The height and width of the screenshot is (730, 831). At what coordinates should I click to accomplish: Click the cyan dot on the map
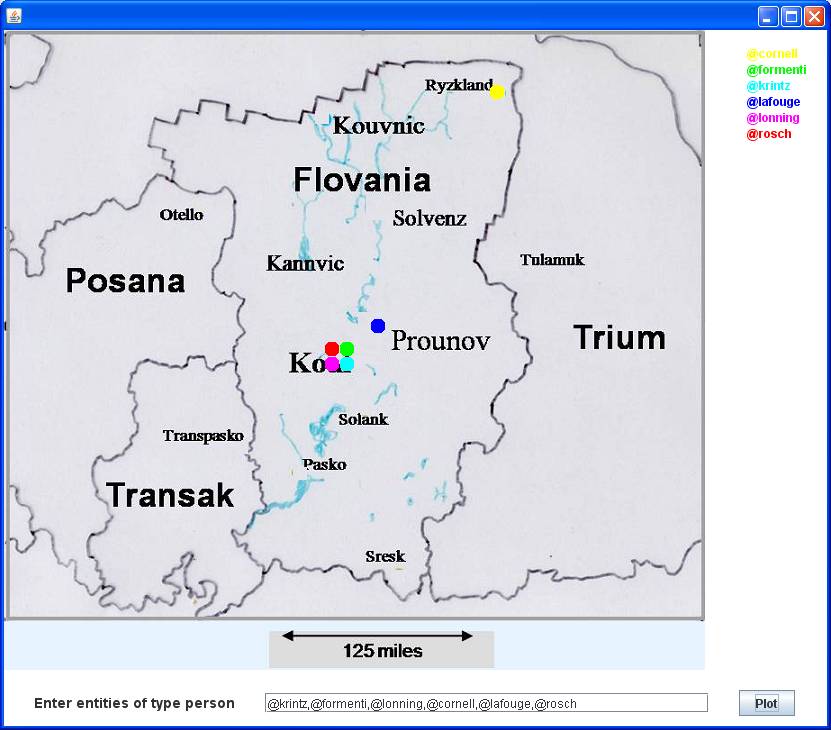point(347,364)
